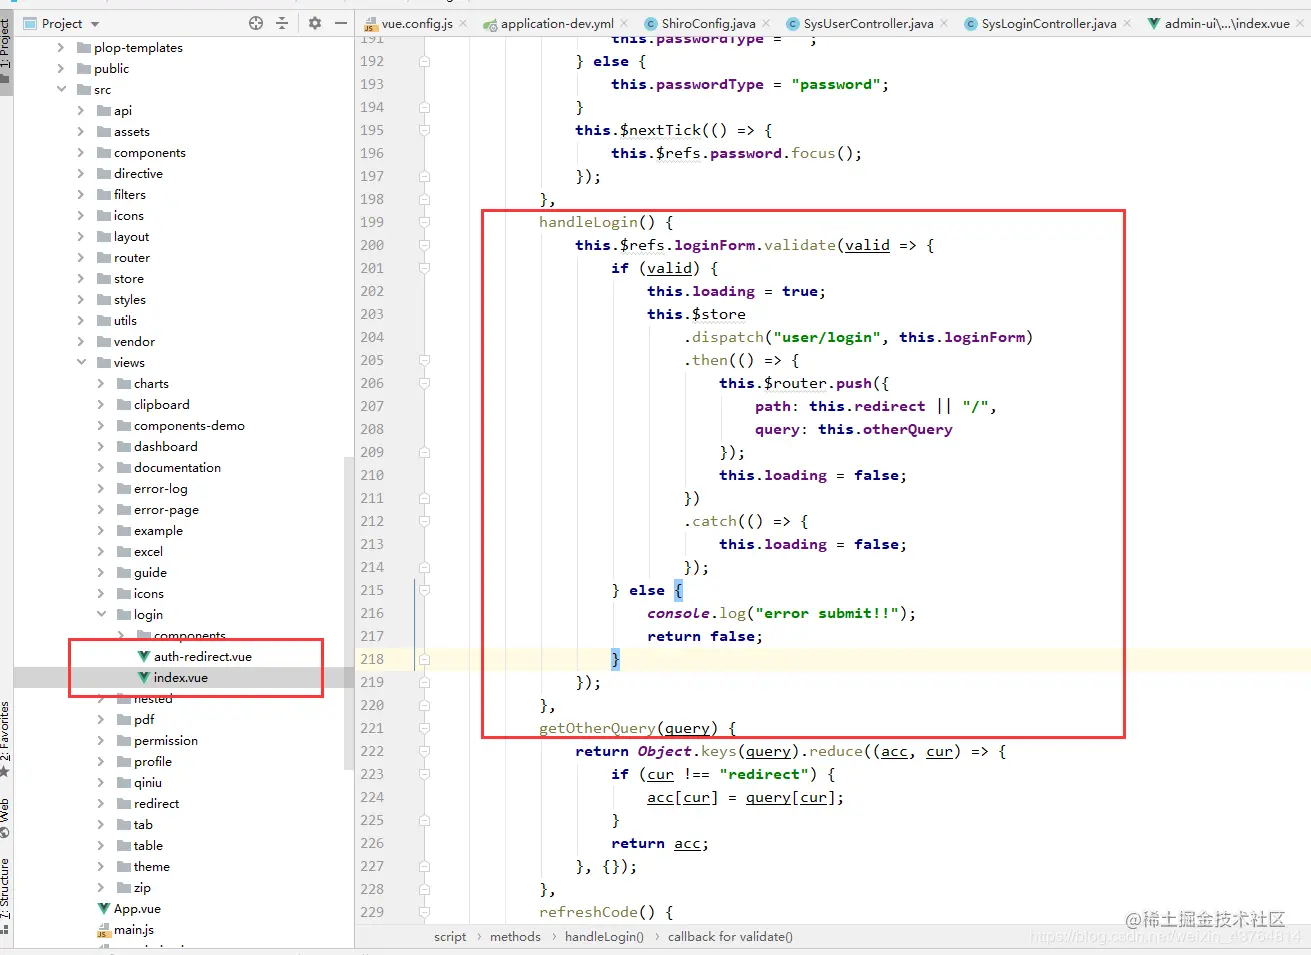Switch to ShiroConfig.java tab
This screenshot has height=955, width=1311.
708,23
